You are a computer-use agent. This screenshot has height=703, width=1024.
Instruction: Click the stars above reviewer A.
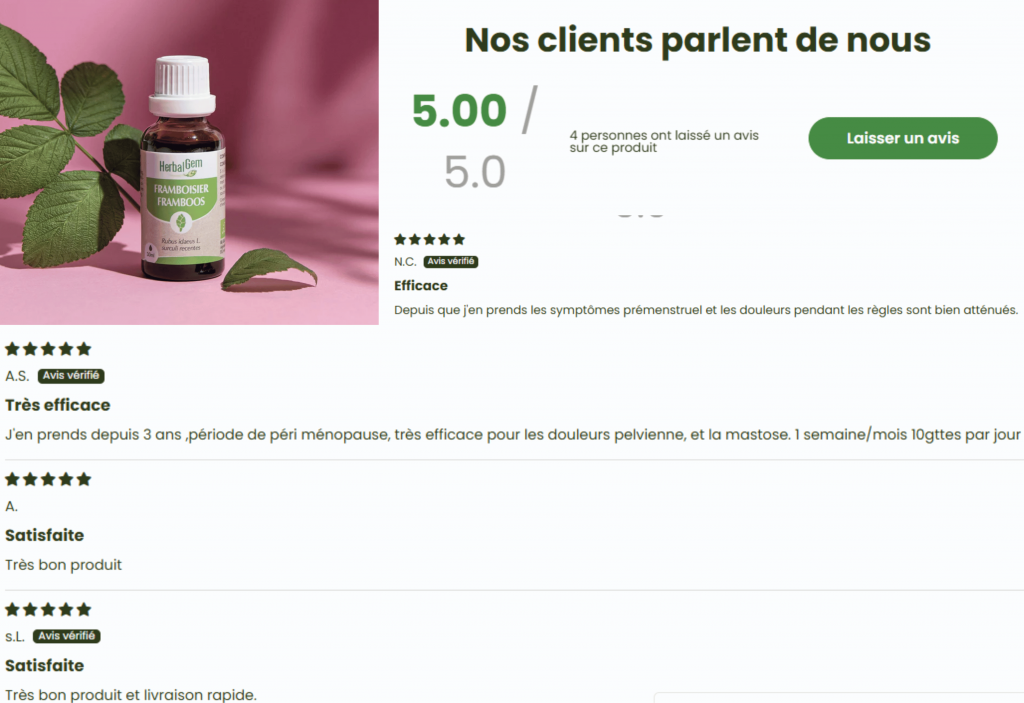click(x=48, y=480)
